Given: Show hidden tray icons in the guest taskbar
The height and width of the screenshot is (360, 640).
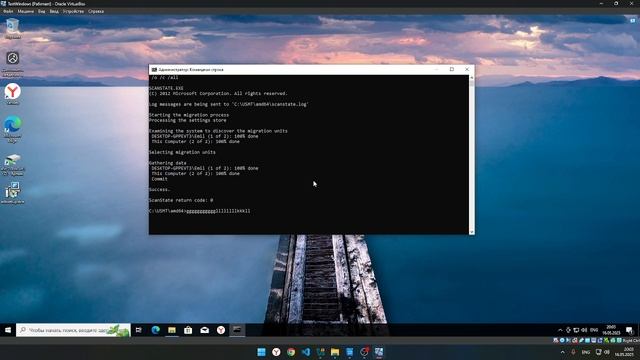Looking at the screenshot, I should tap(560, 330).
